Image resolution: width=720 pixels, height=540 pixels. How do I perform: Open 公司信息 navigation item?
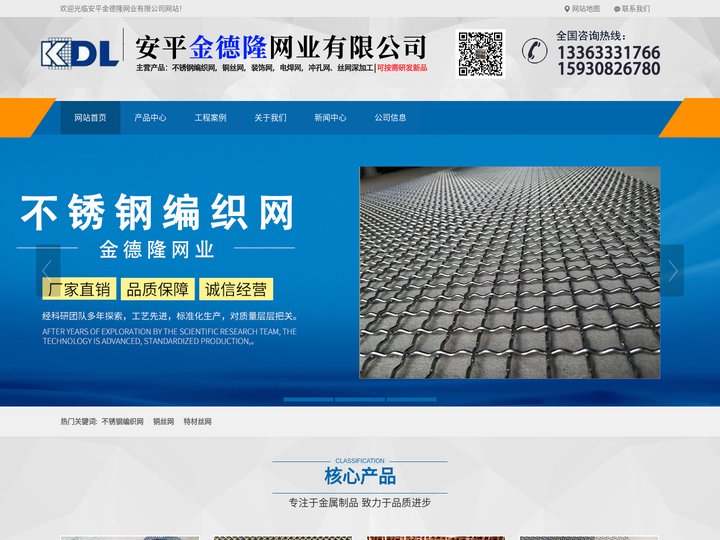[390, 118]
